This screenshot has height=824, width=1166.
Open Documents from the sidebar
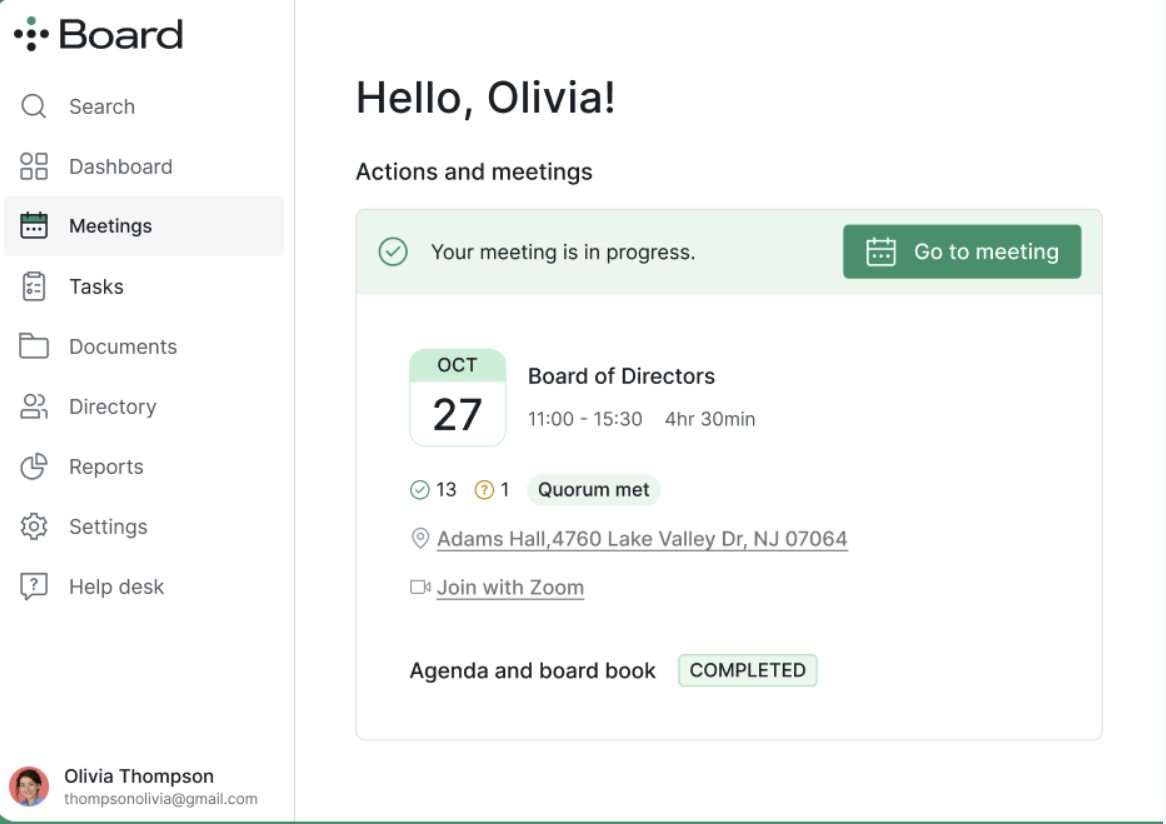[122, 347]
